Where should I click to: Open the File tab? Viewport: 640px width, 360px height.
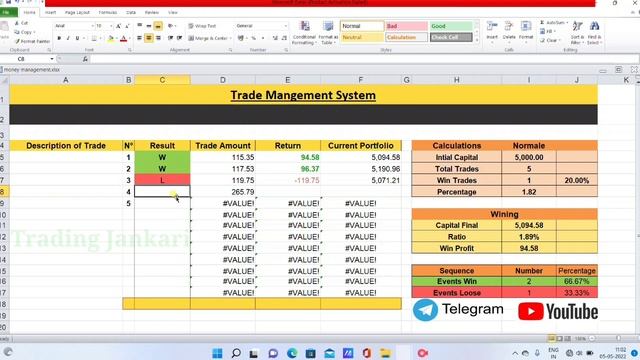(7, 13)
